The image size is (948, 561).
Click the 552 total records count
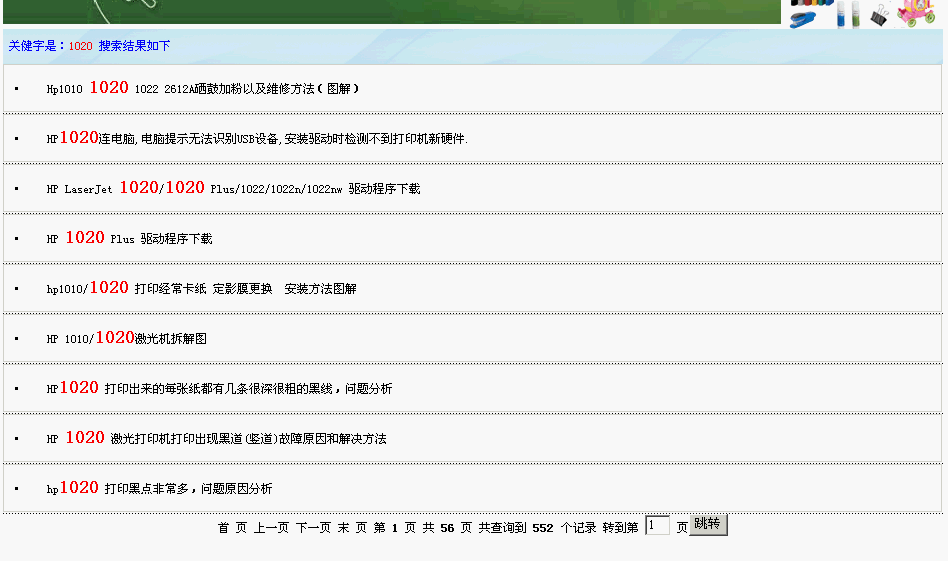542,528
